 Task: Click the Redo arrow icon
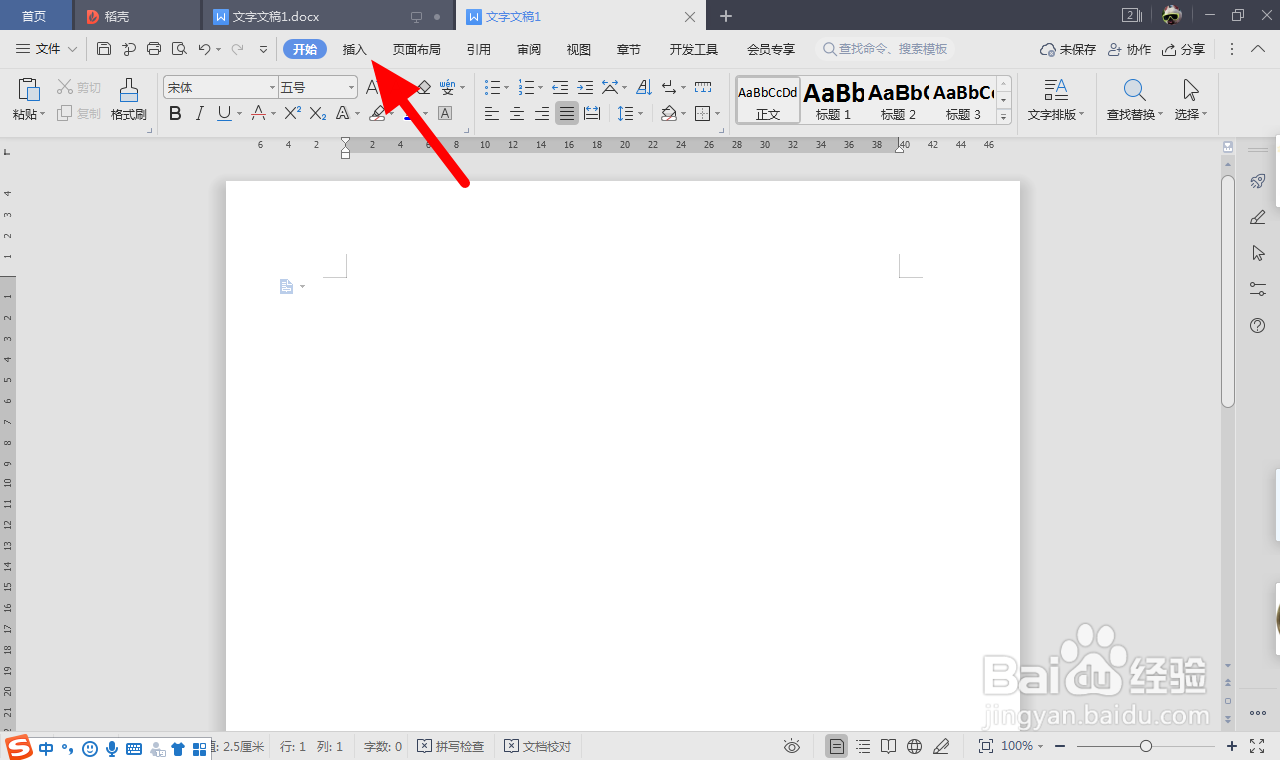pyautogui.click(x=238, y=49)
